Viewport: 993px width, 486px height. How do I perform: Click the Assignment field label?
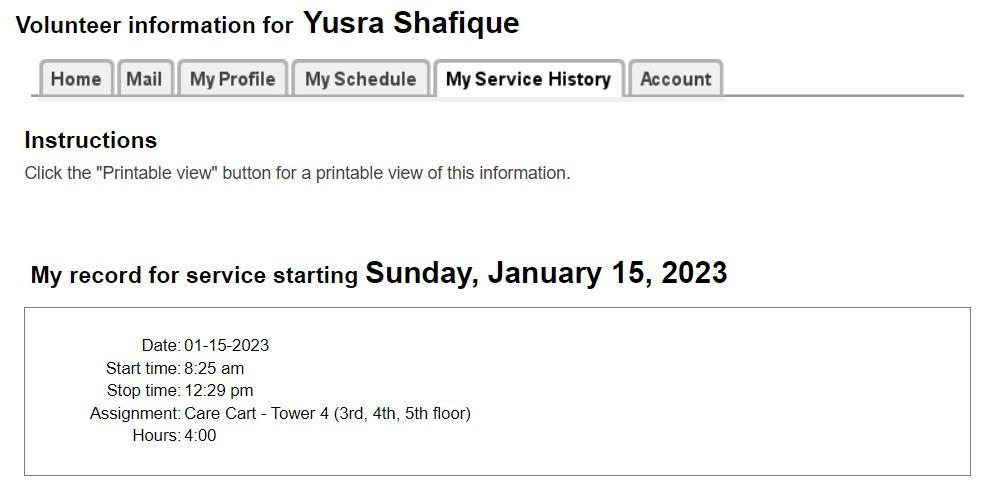(134, 413)
